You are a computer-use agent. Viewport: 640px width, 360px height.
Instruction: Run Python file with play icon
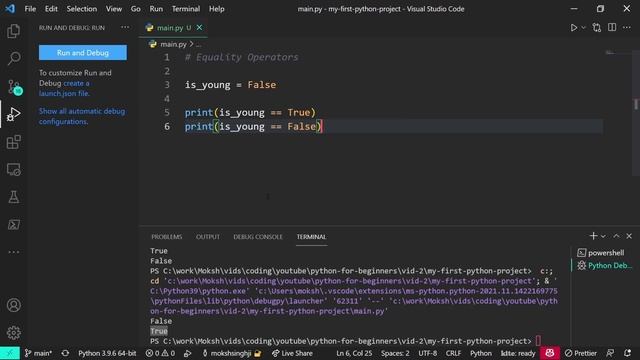click(573, 28)
